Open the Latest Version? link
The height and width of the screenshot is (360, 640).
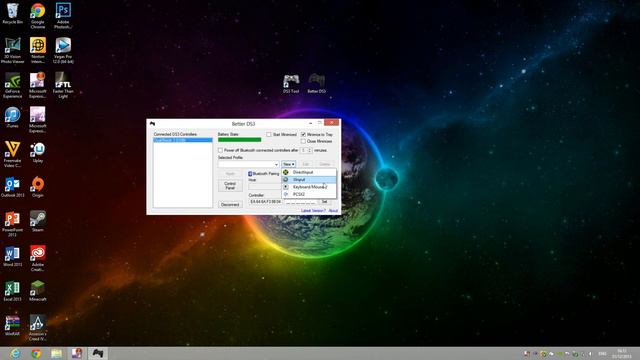[313, 211]
